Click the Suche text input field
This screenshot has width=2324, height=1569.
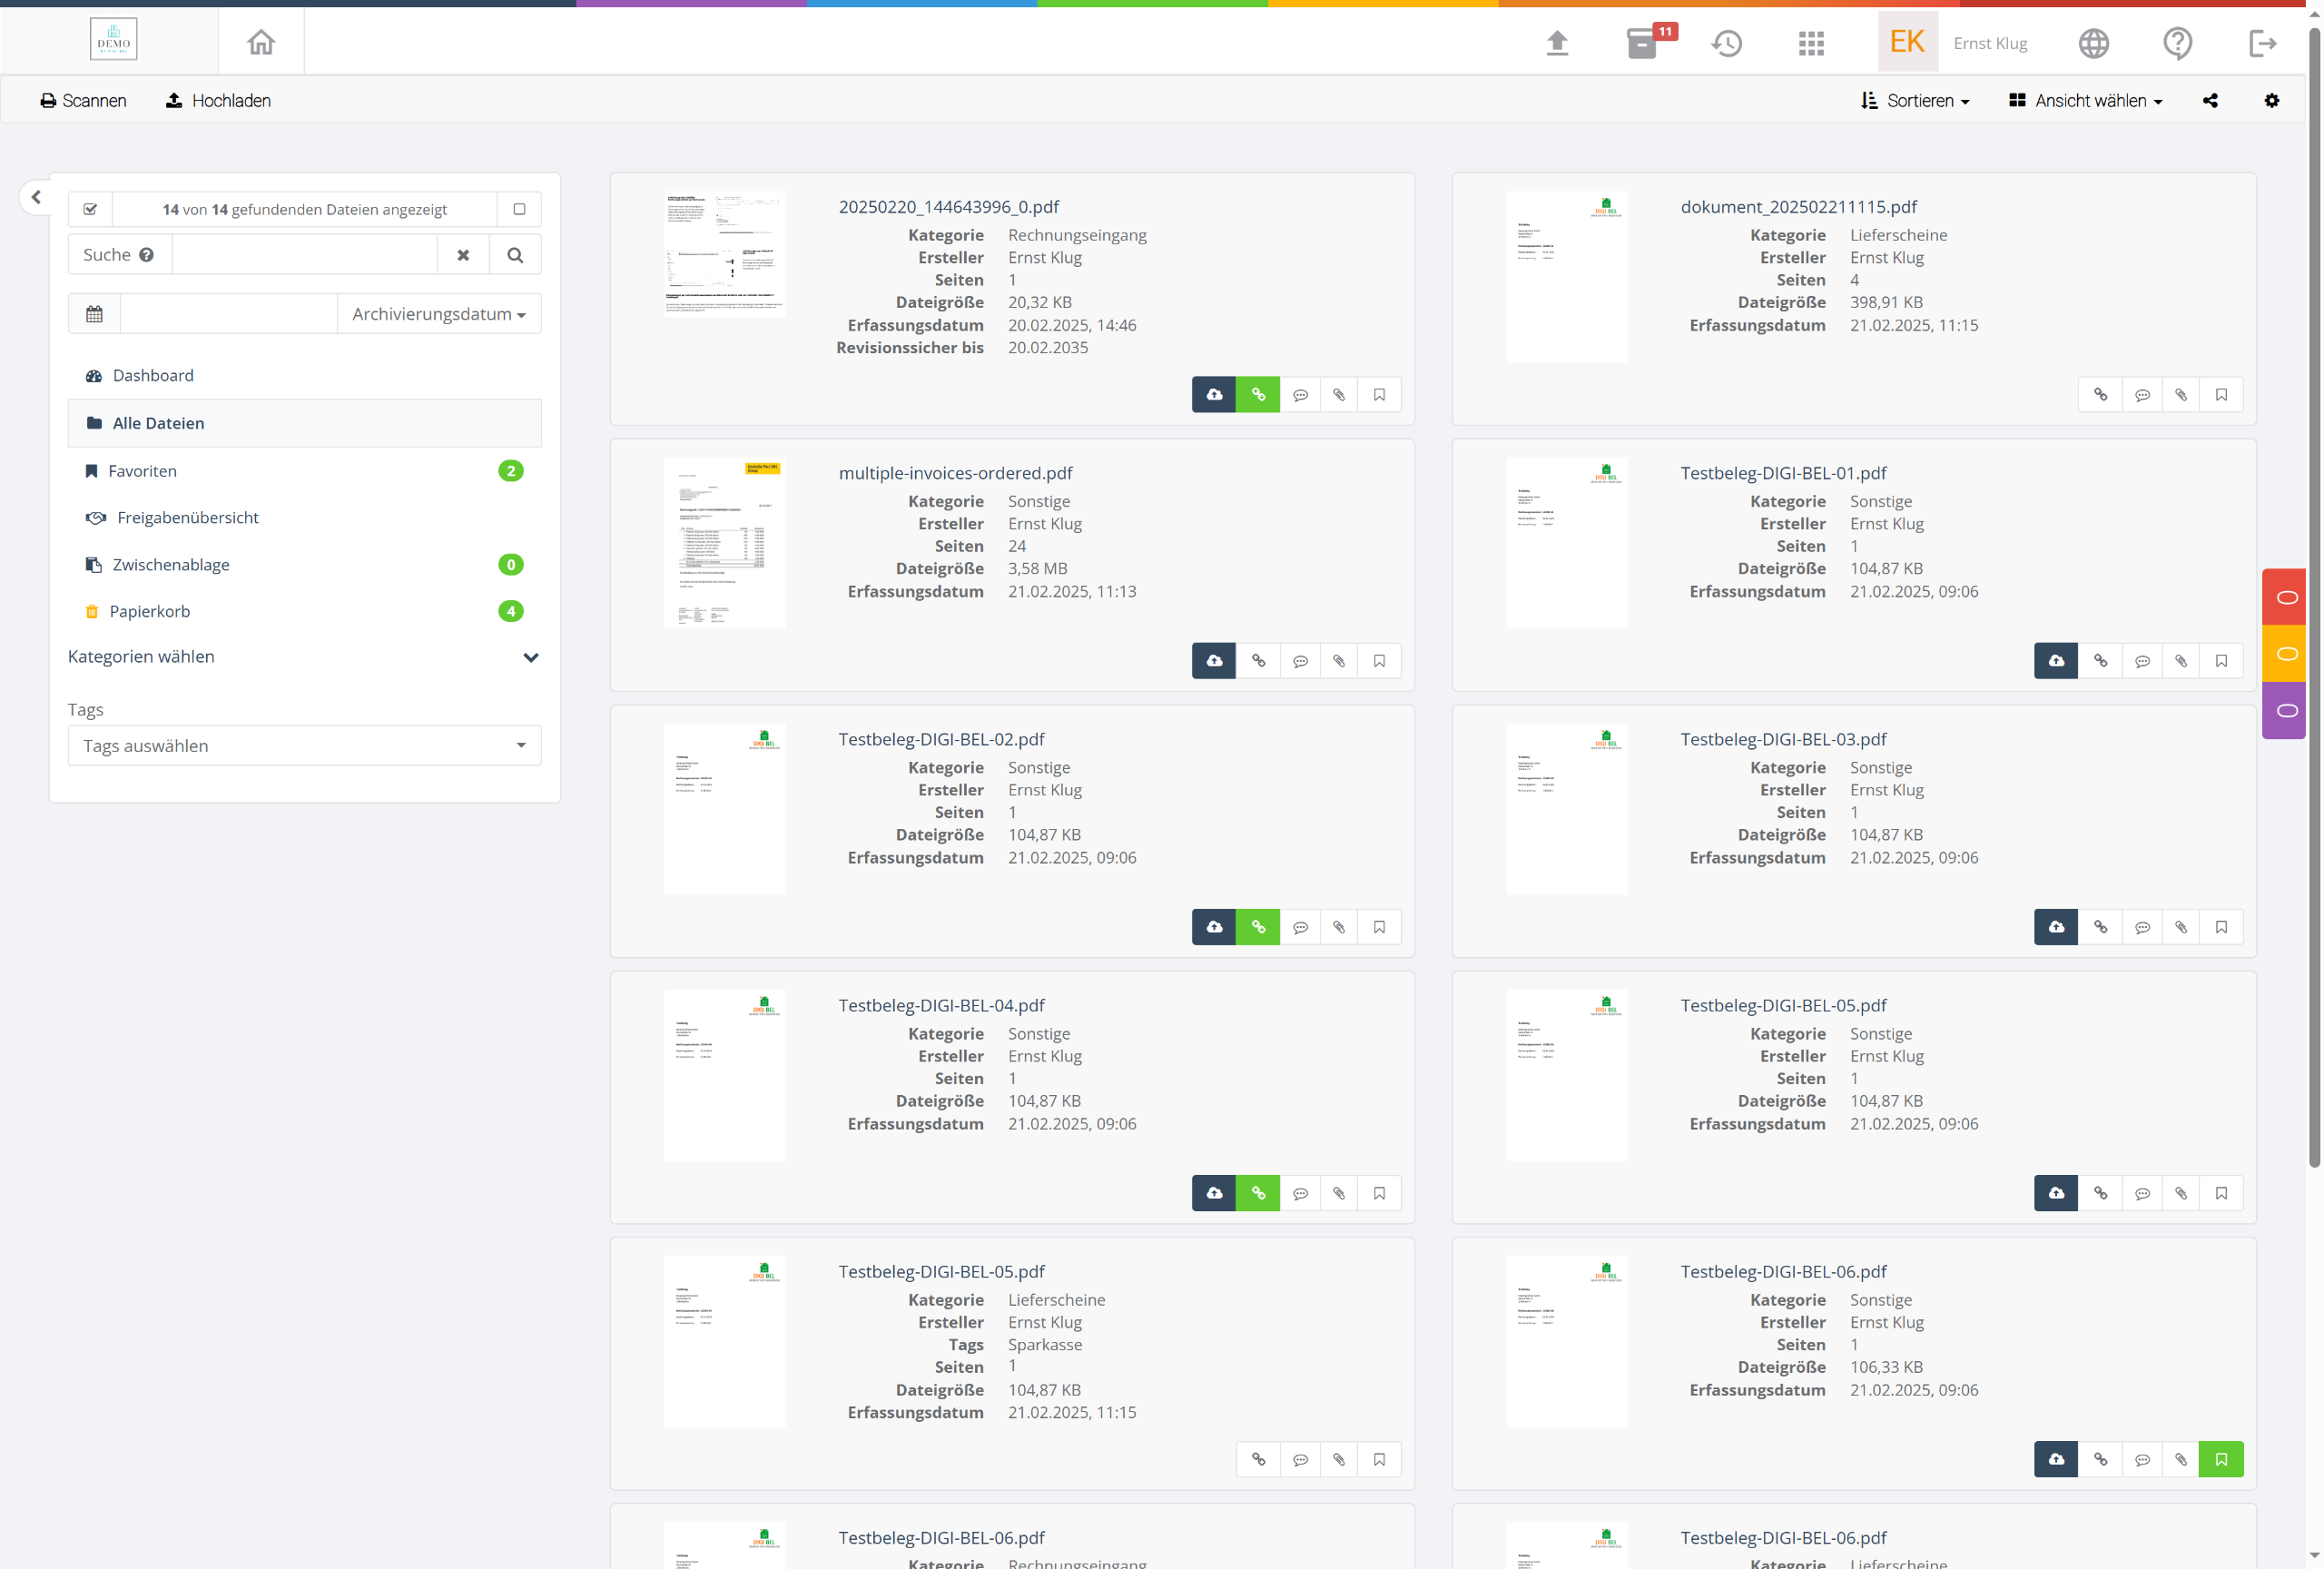coord(304,255)
